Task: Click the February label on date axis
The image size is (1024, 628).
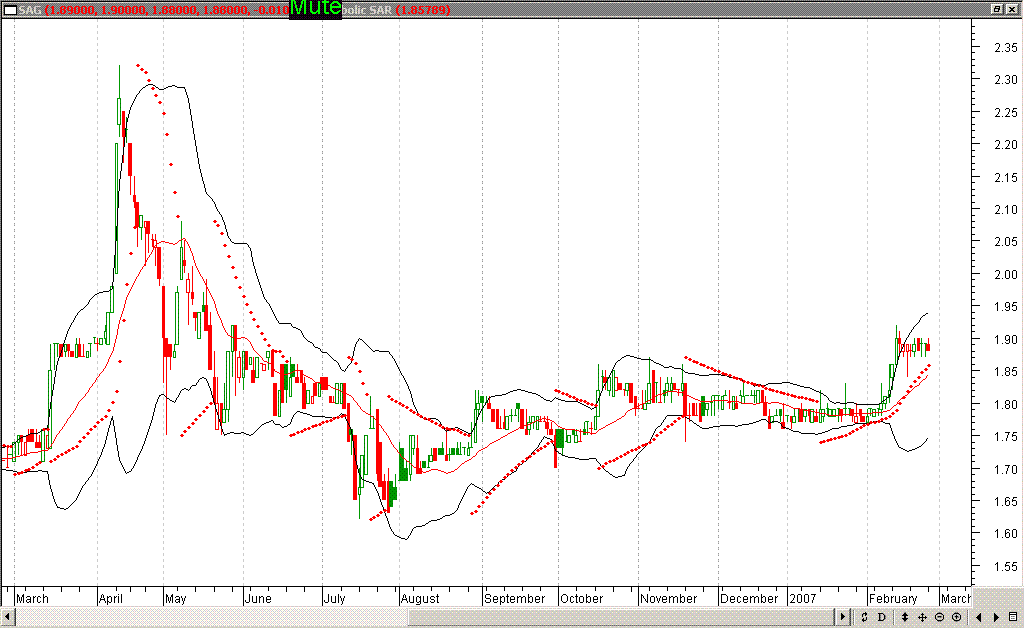Action: (x=893, y=599)
